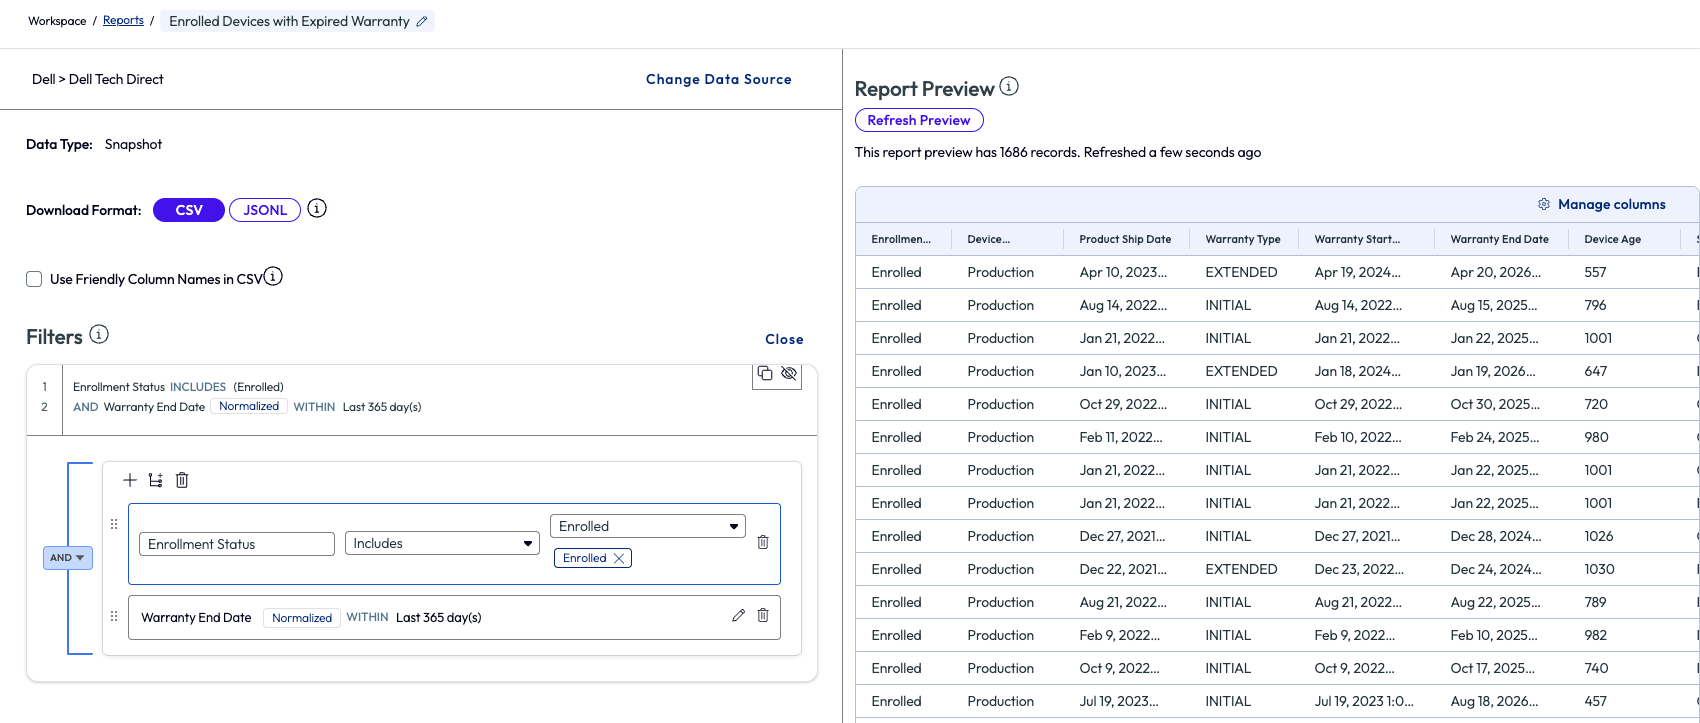Click Normalized tag in filter summary

pyautogui.click(x=249, y=406)
